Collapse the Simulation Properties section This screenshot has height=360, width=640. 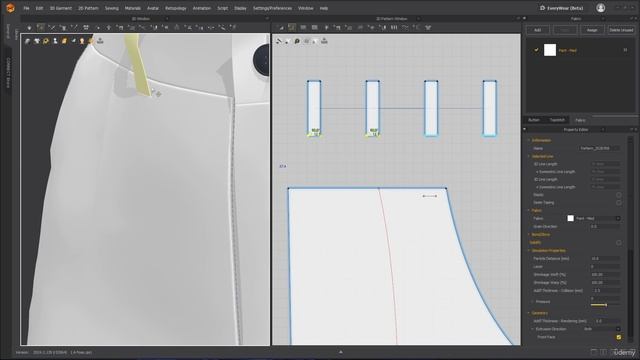[529, 251]
